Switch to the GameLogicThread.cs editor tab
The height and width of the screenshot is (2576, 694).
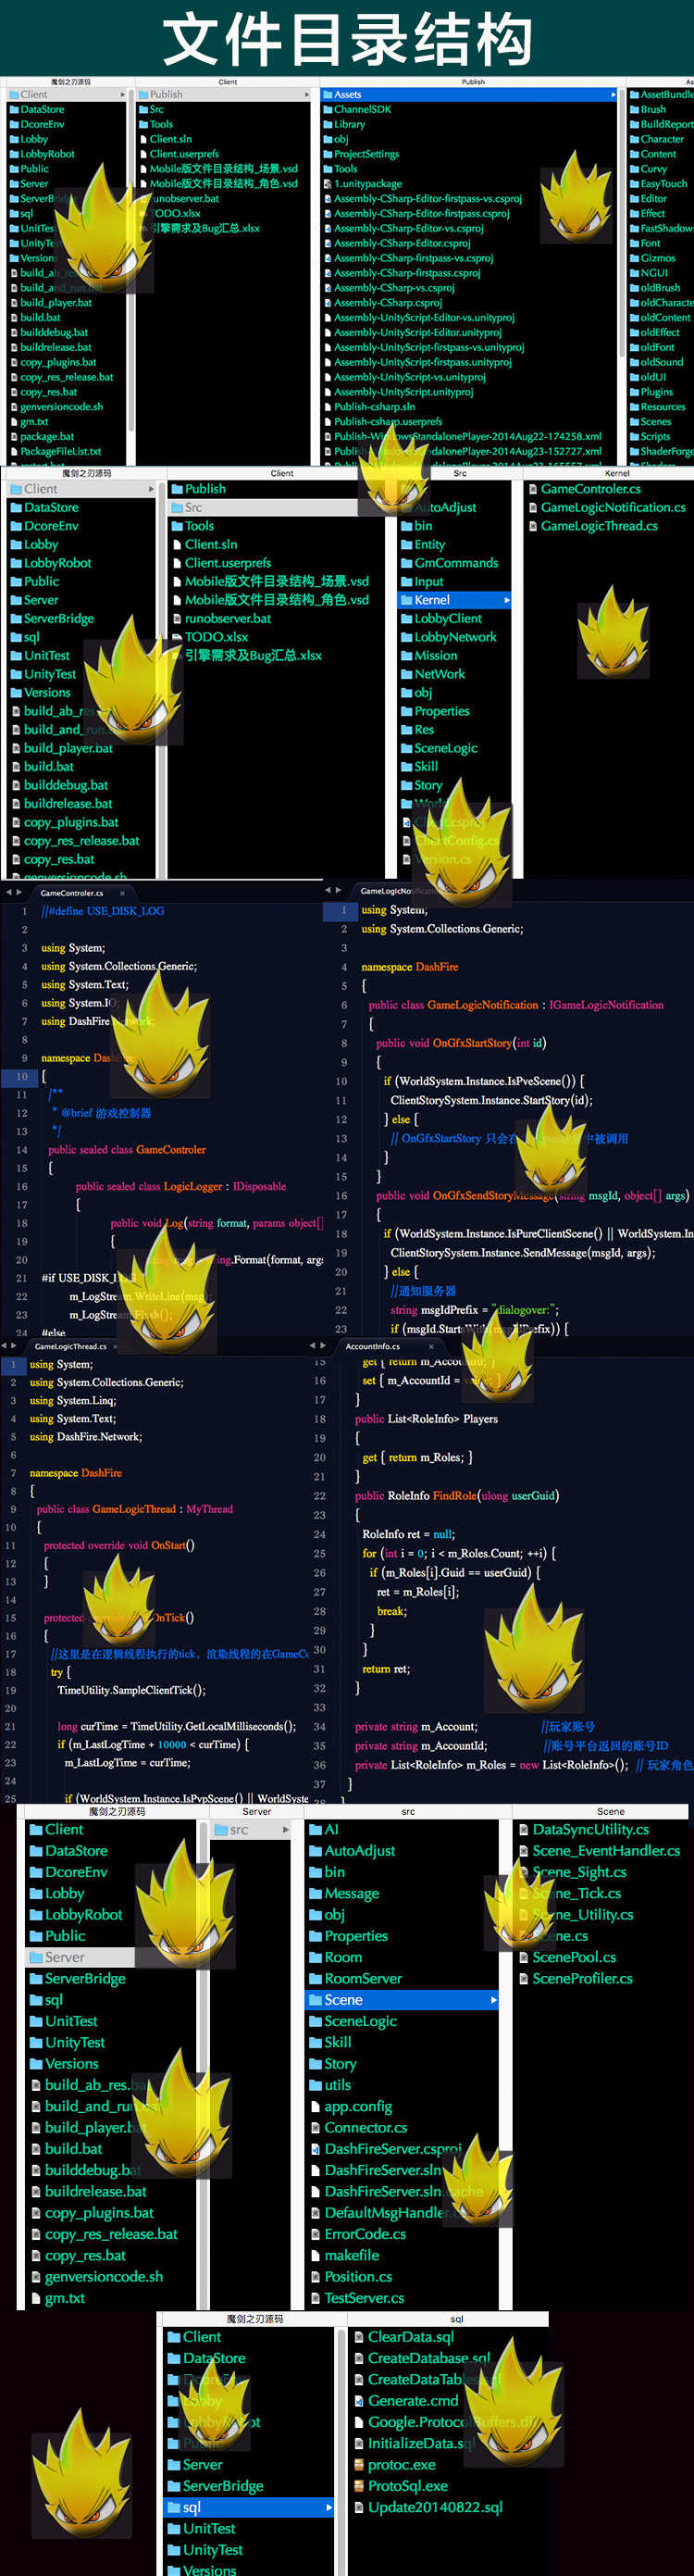(70, 1346)
